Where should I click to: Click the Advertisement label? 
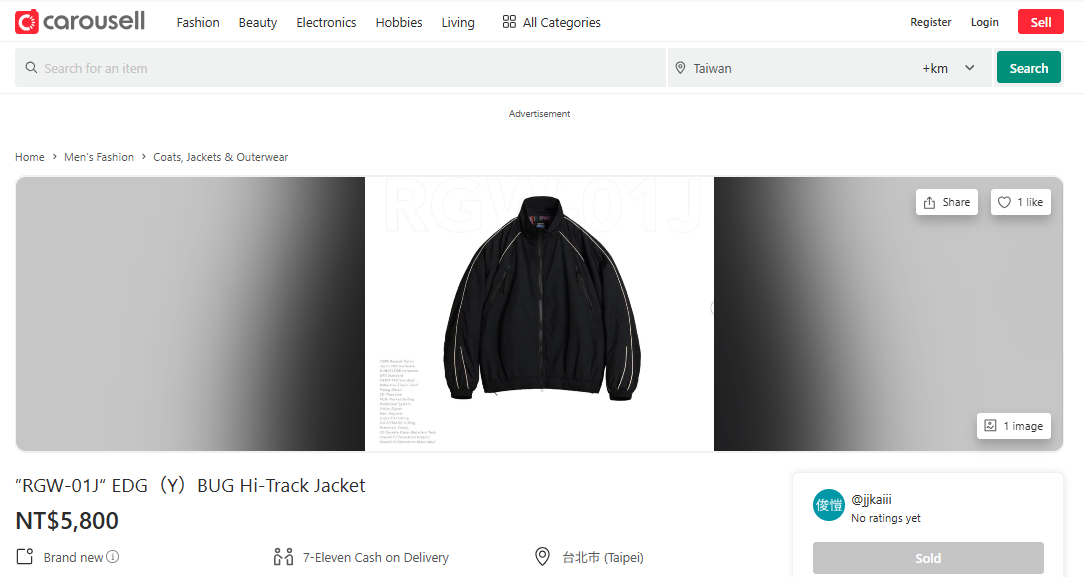tap(540, 113)
